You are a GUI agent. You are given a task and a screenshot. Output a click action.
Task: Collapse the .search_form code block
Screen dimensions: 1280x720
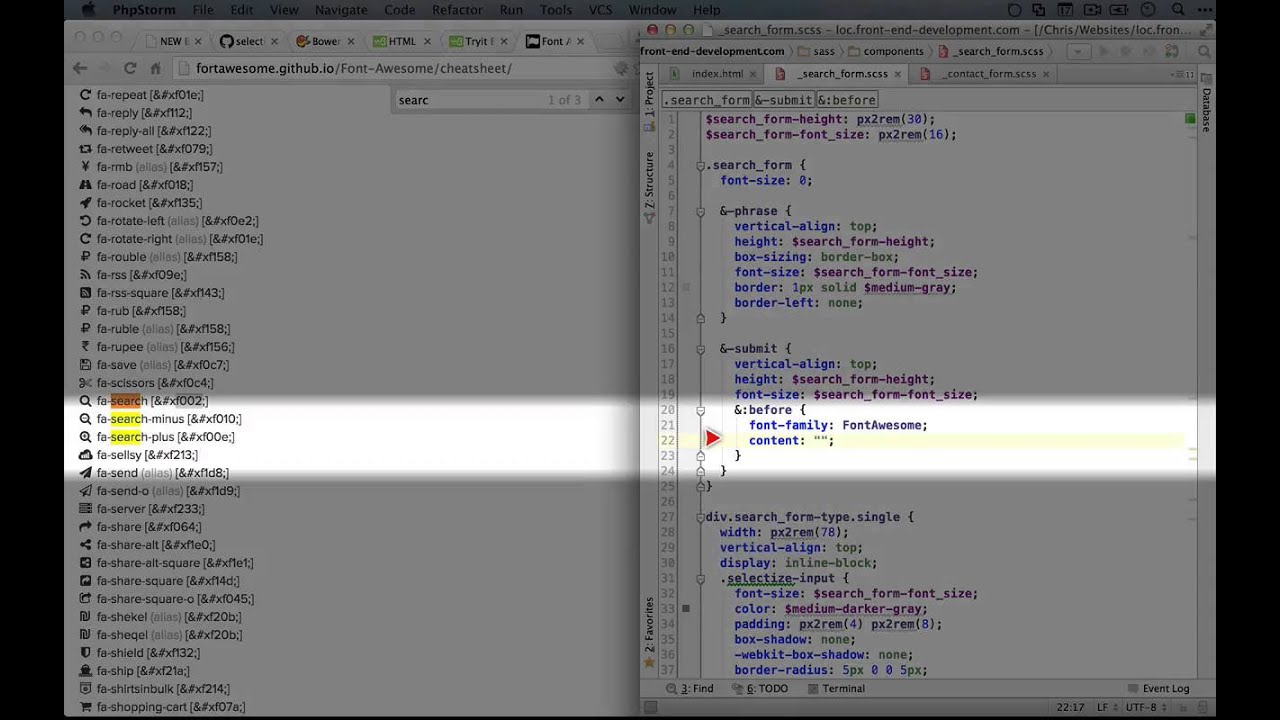700,165
